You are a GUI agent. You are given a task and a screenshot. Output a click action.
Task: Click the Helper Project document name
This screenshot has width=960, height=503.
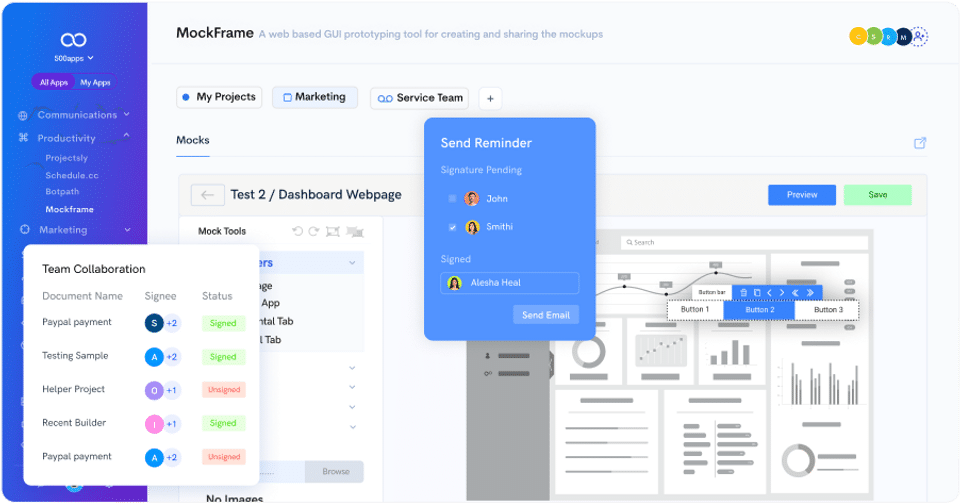click(x=73, y=389)
